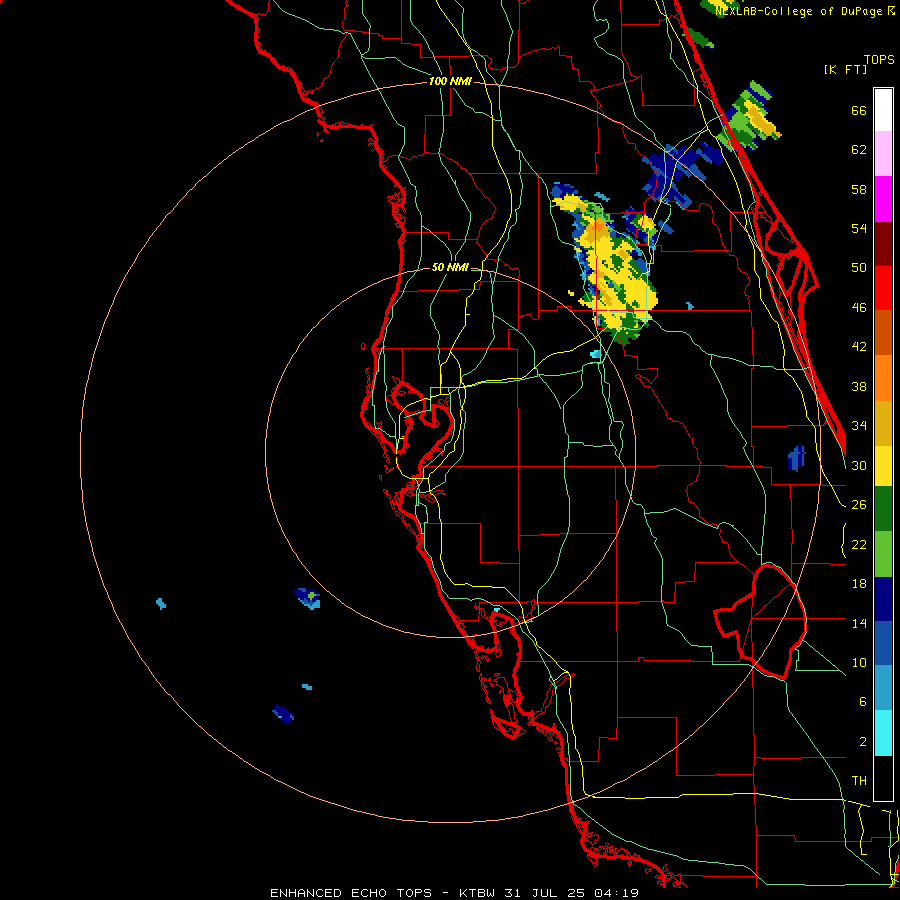Click the "TH" threshold label
900x900 pixels.
point(859,781)
